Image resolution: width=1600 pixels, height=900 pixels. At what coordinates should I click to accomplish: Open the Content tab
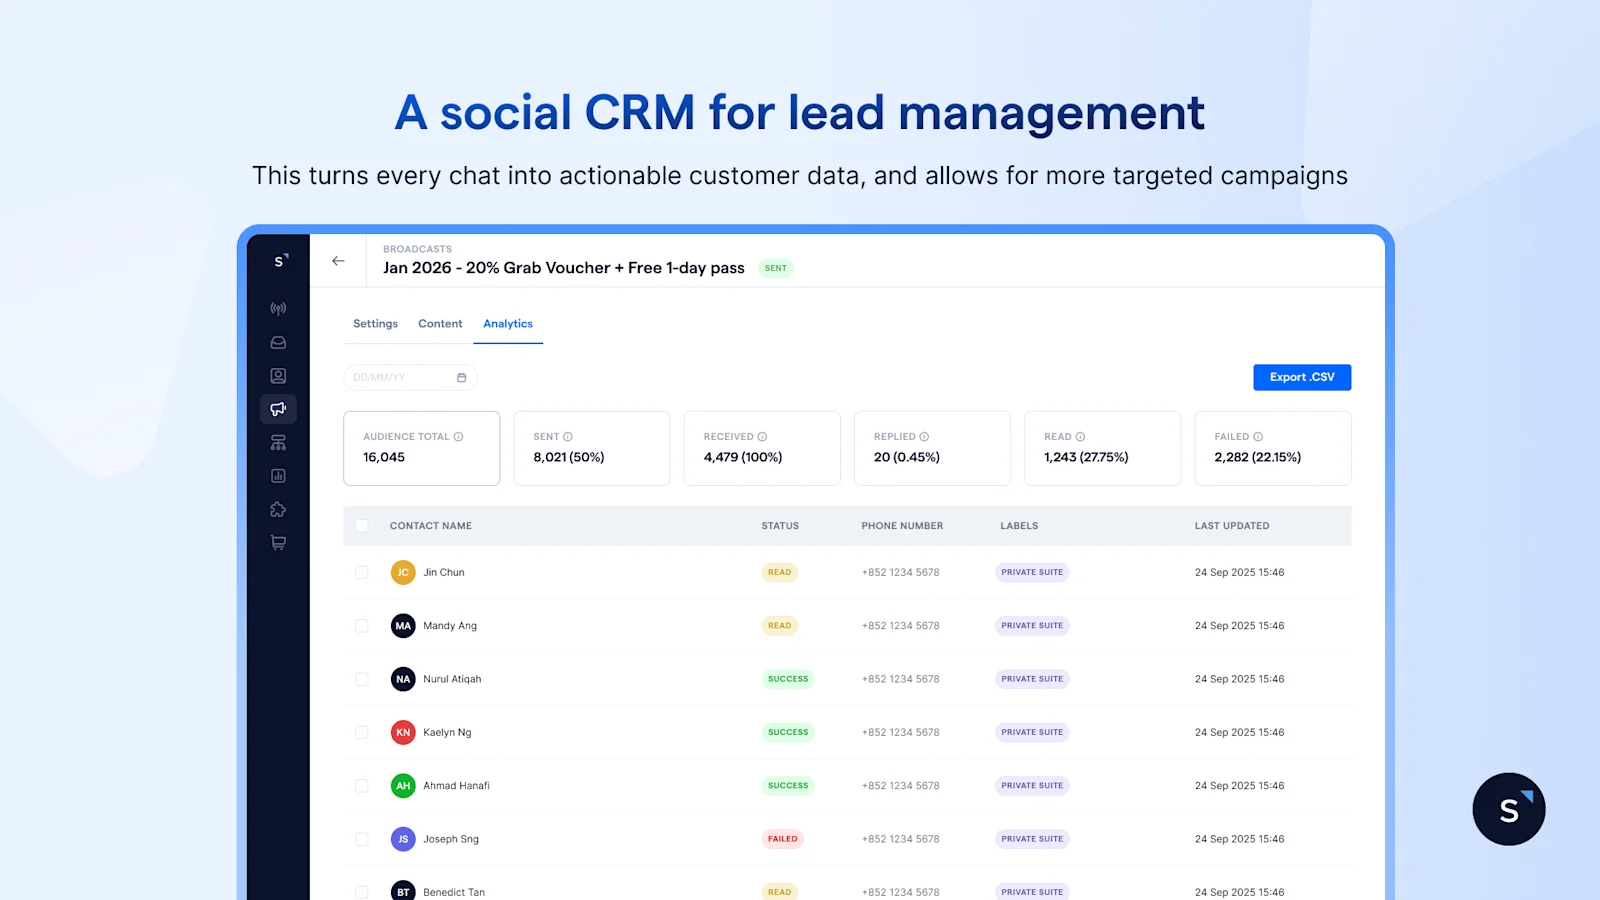[x=440, y=323]
